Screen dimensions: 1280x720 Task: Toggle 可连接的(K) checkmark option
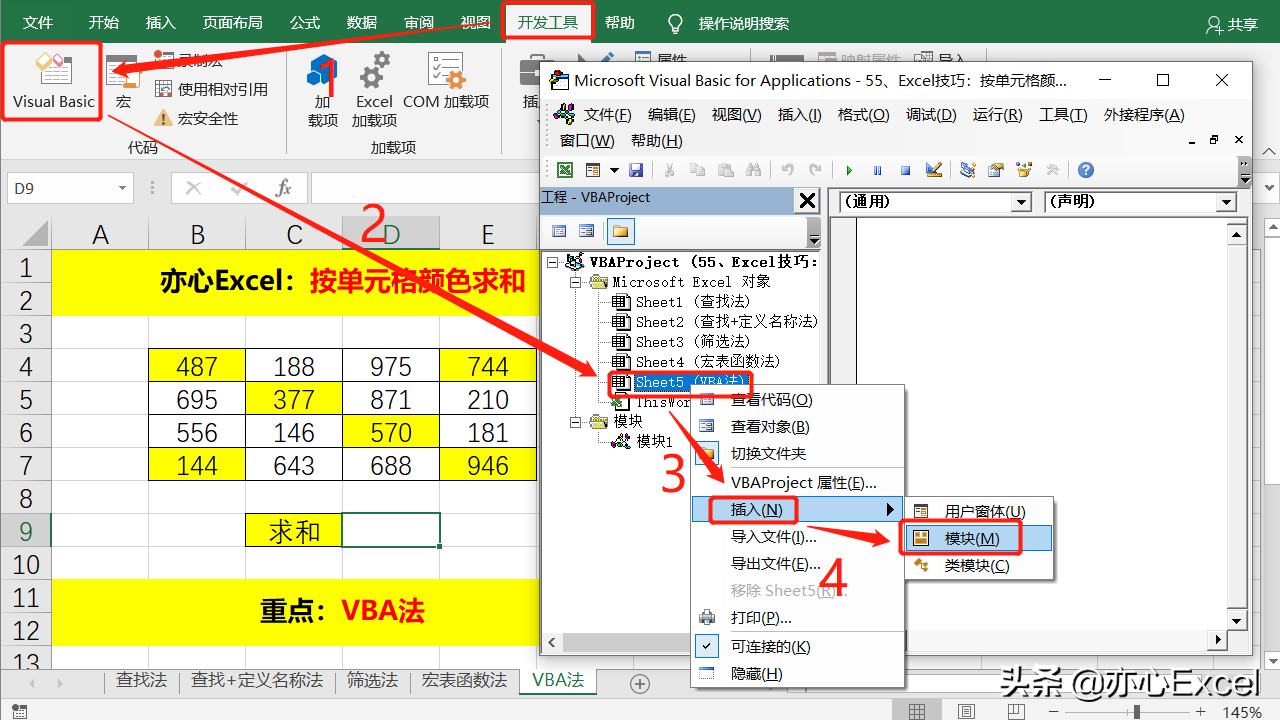[x=798, y=647]
